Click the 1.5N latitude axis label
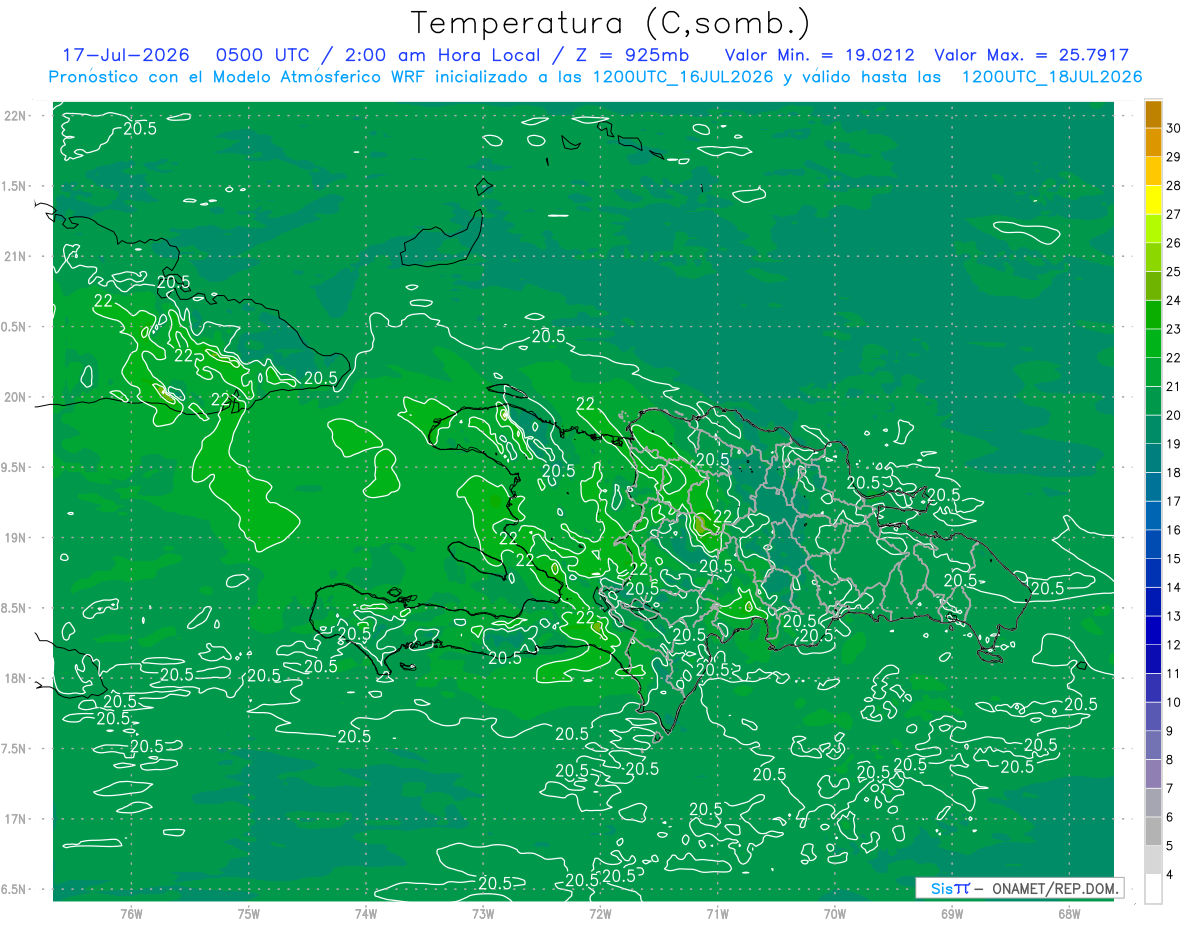Image resolution: width=1200 pixels, height=927 pixels. [14, 186]
